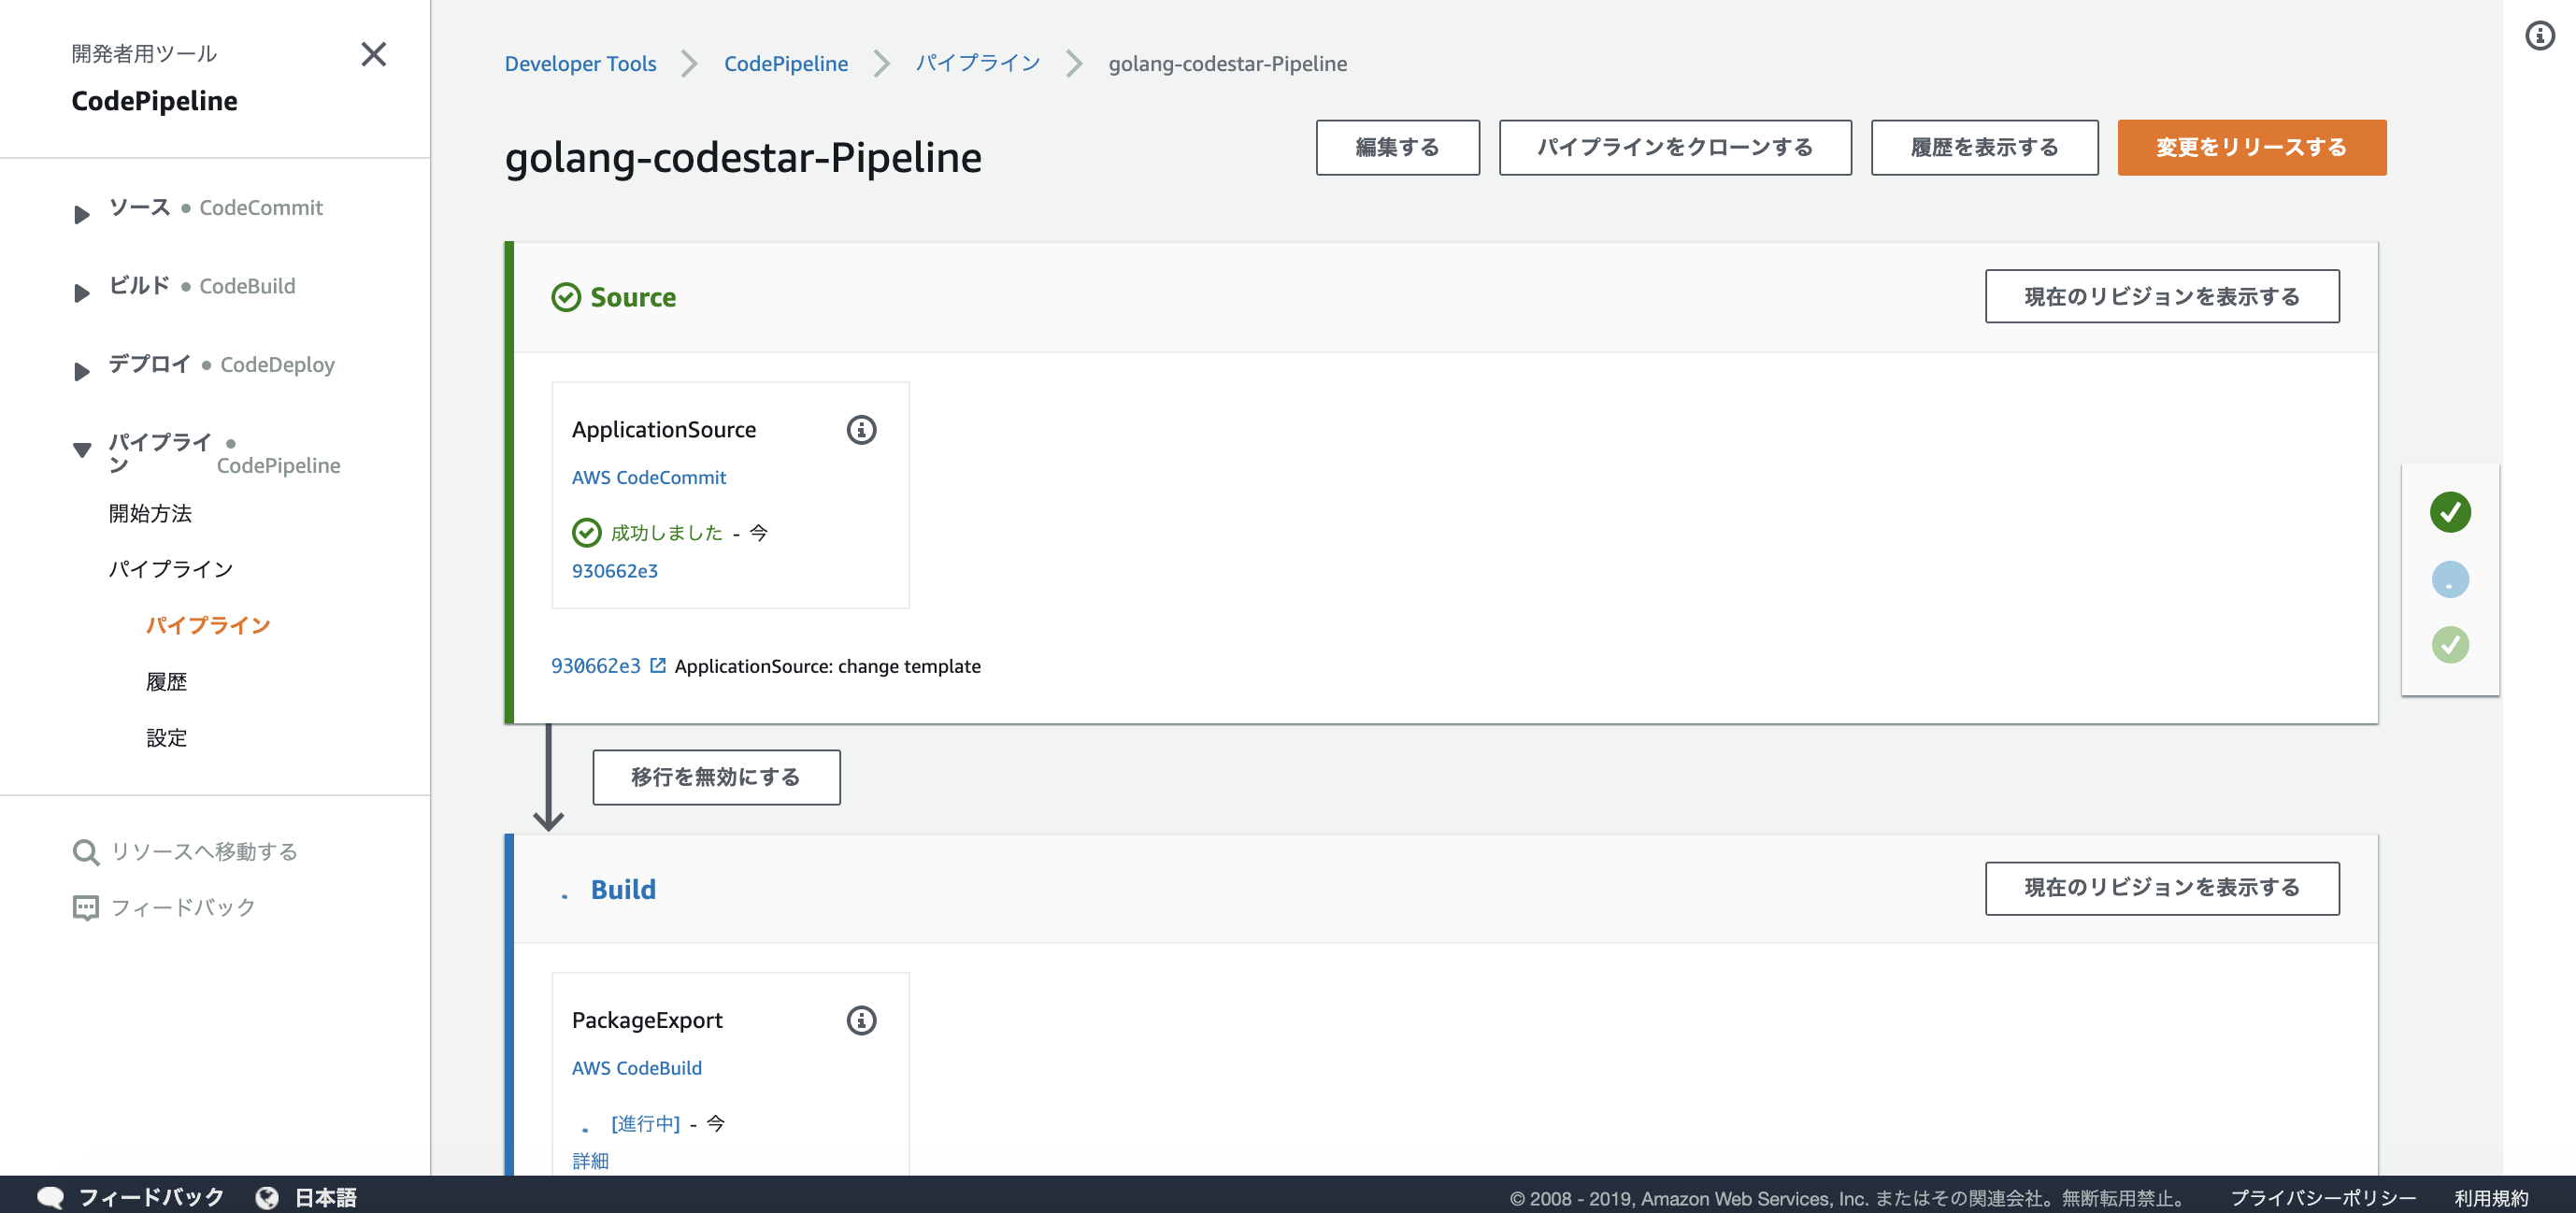The image size is (2576, 1213).
Task: Open 利用規約 footer link
Action: (x=2490, y=1197)
